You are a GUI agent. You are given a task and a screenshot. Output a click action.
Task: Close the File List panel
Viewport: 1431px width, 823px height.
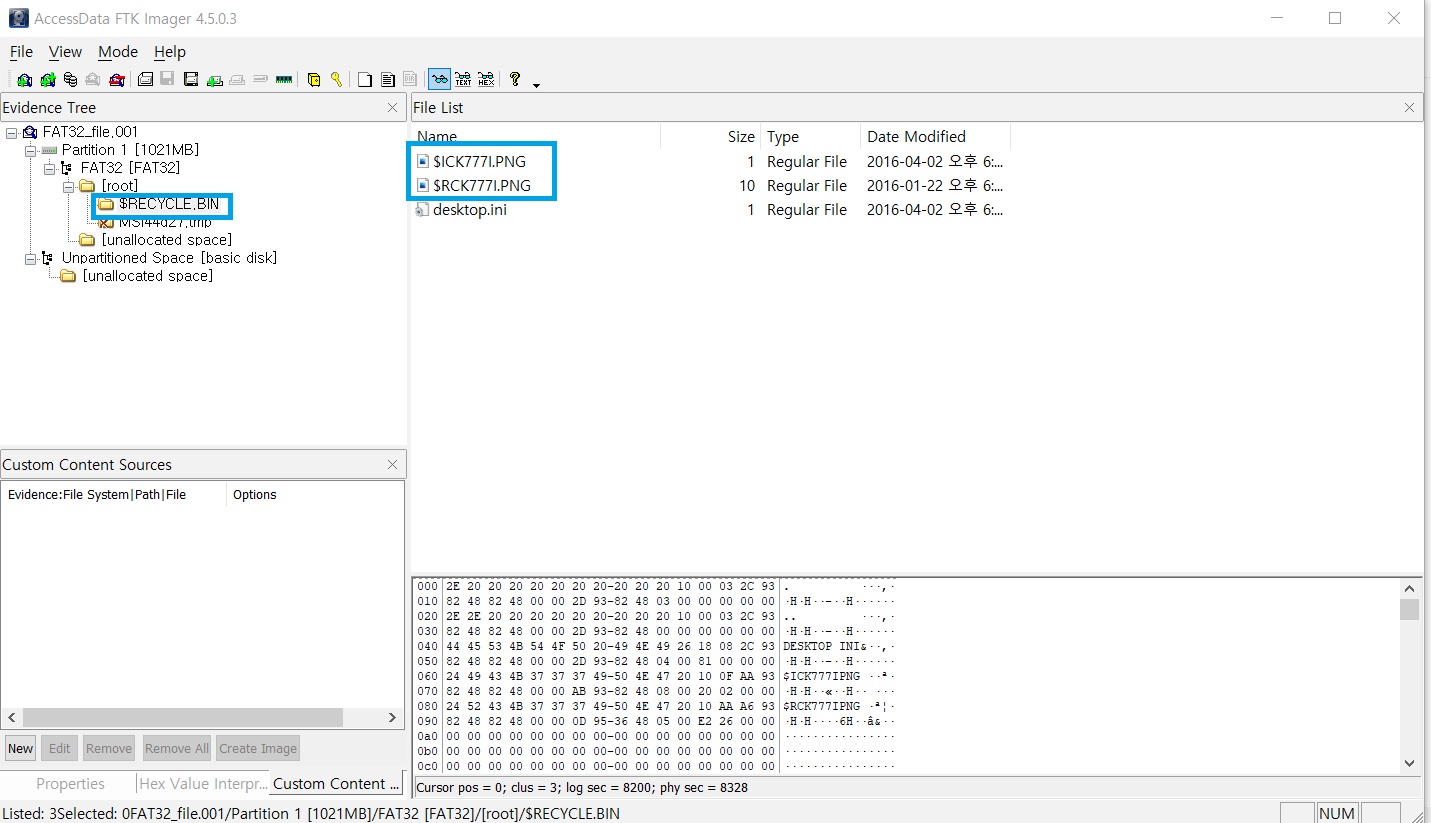pos(1409,107)
